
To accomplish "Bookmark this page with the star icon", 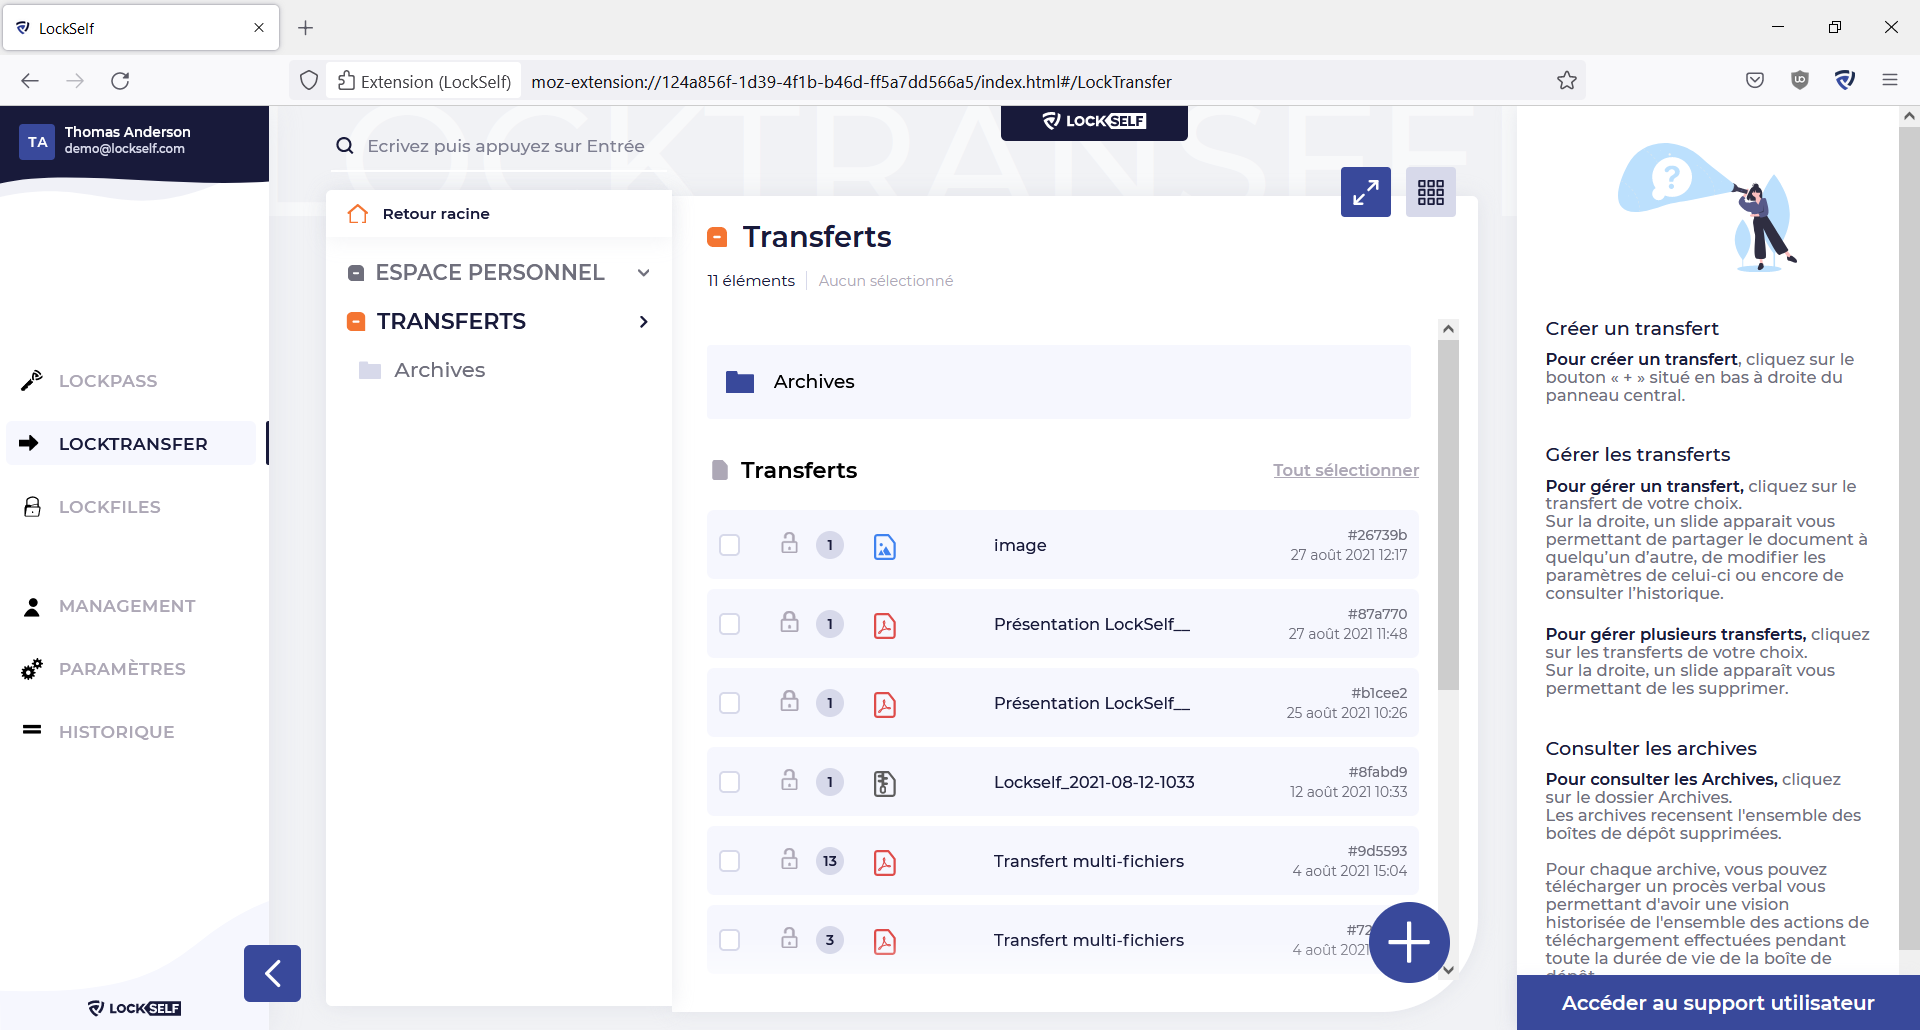I will point(1567,81).
